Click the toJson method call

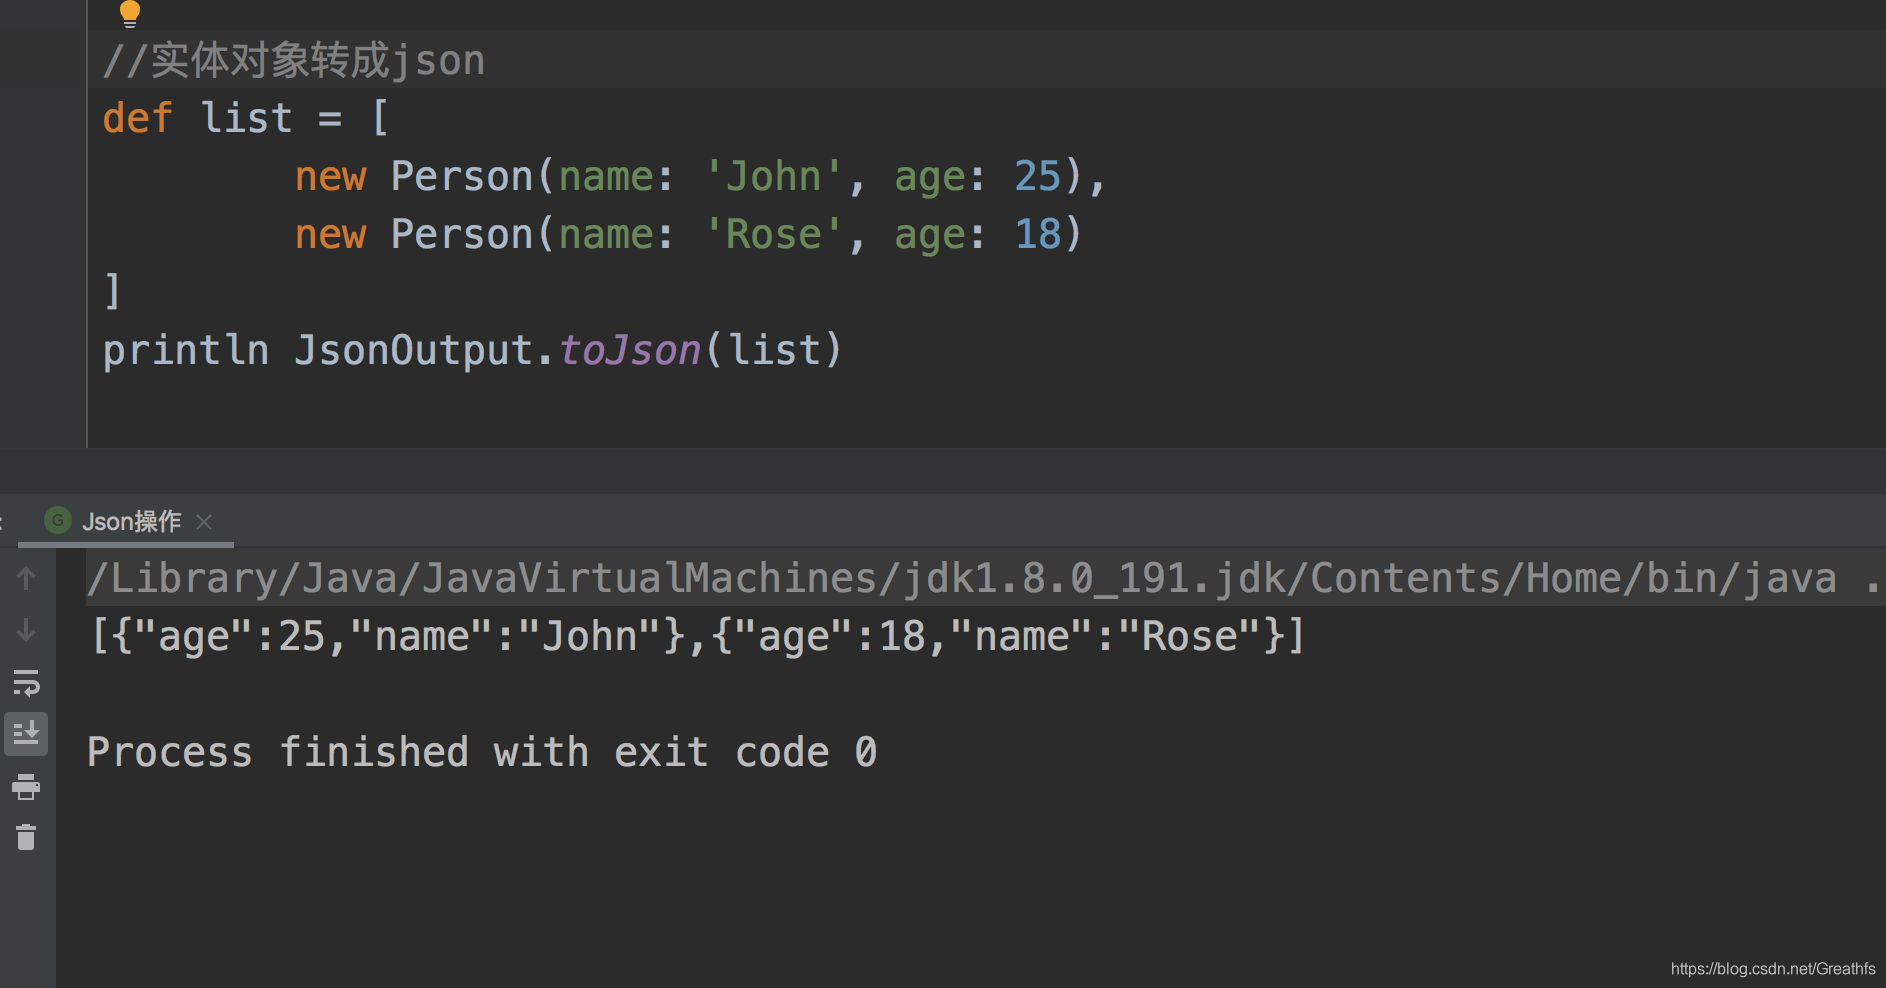click(629, 350)
